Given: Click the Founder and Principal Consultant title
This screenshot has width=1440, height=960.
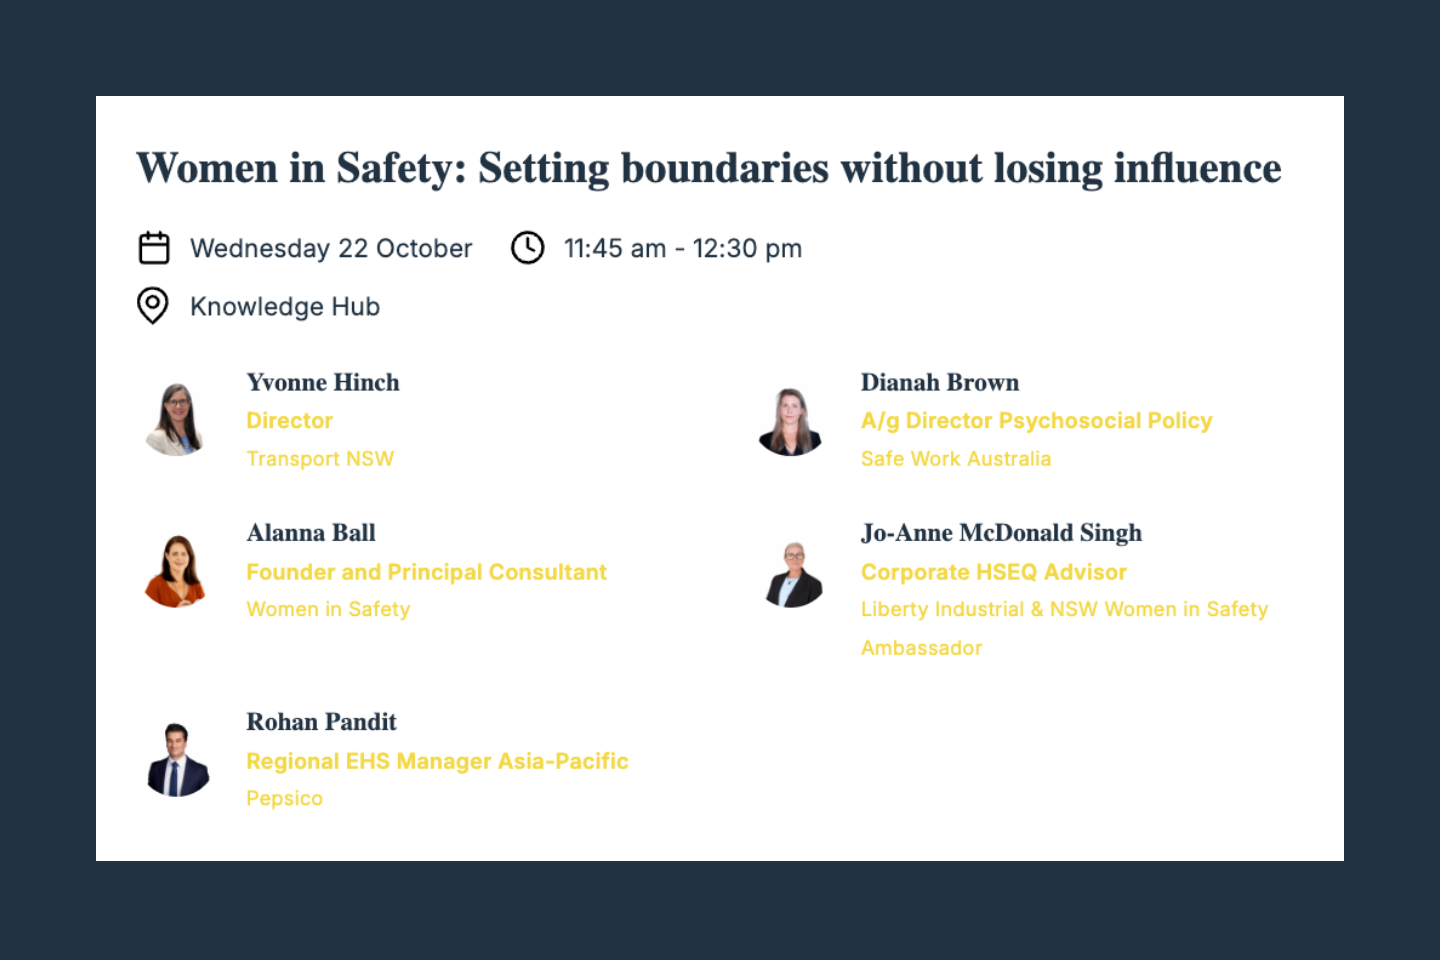Looking at the screenshot, I should pos(426,572).
